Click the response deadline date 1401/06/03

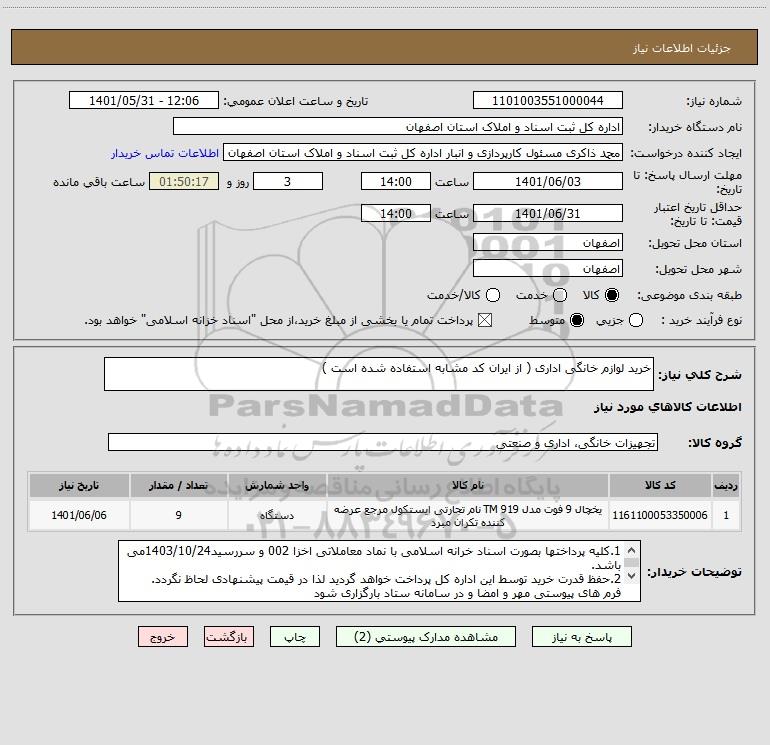click(548, 181)
